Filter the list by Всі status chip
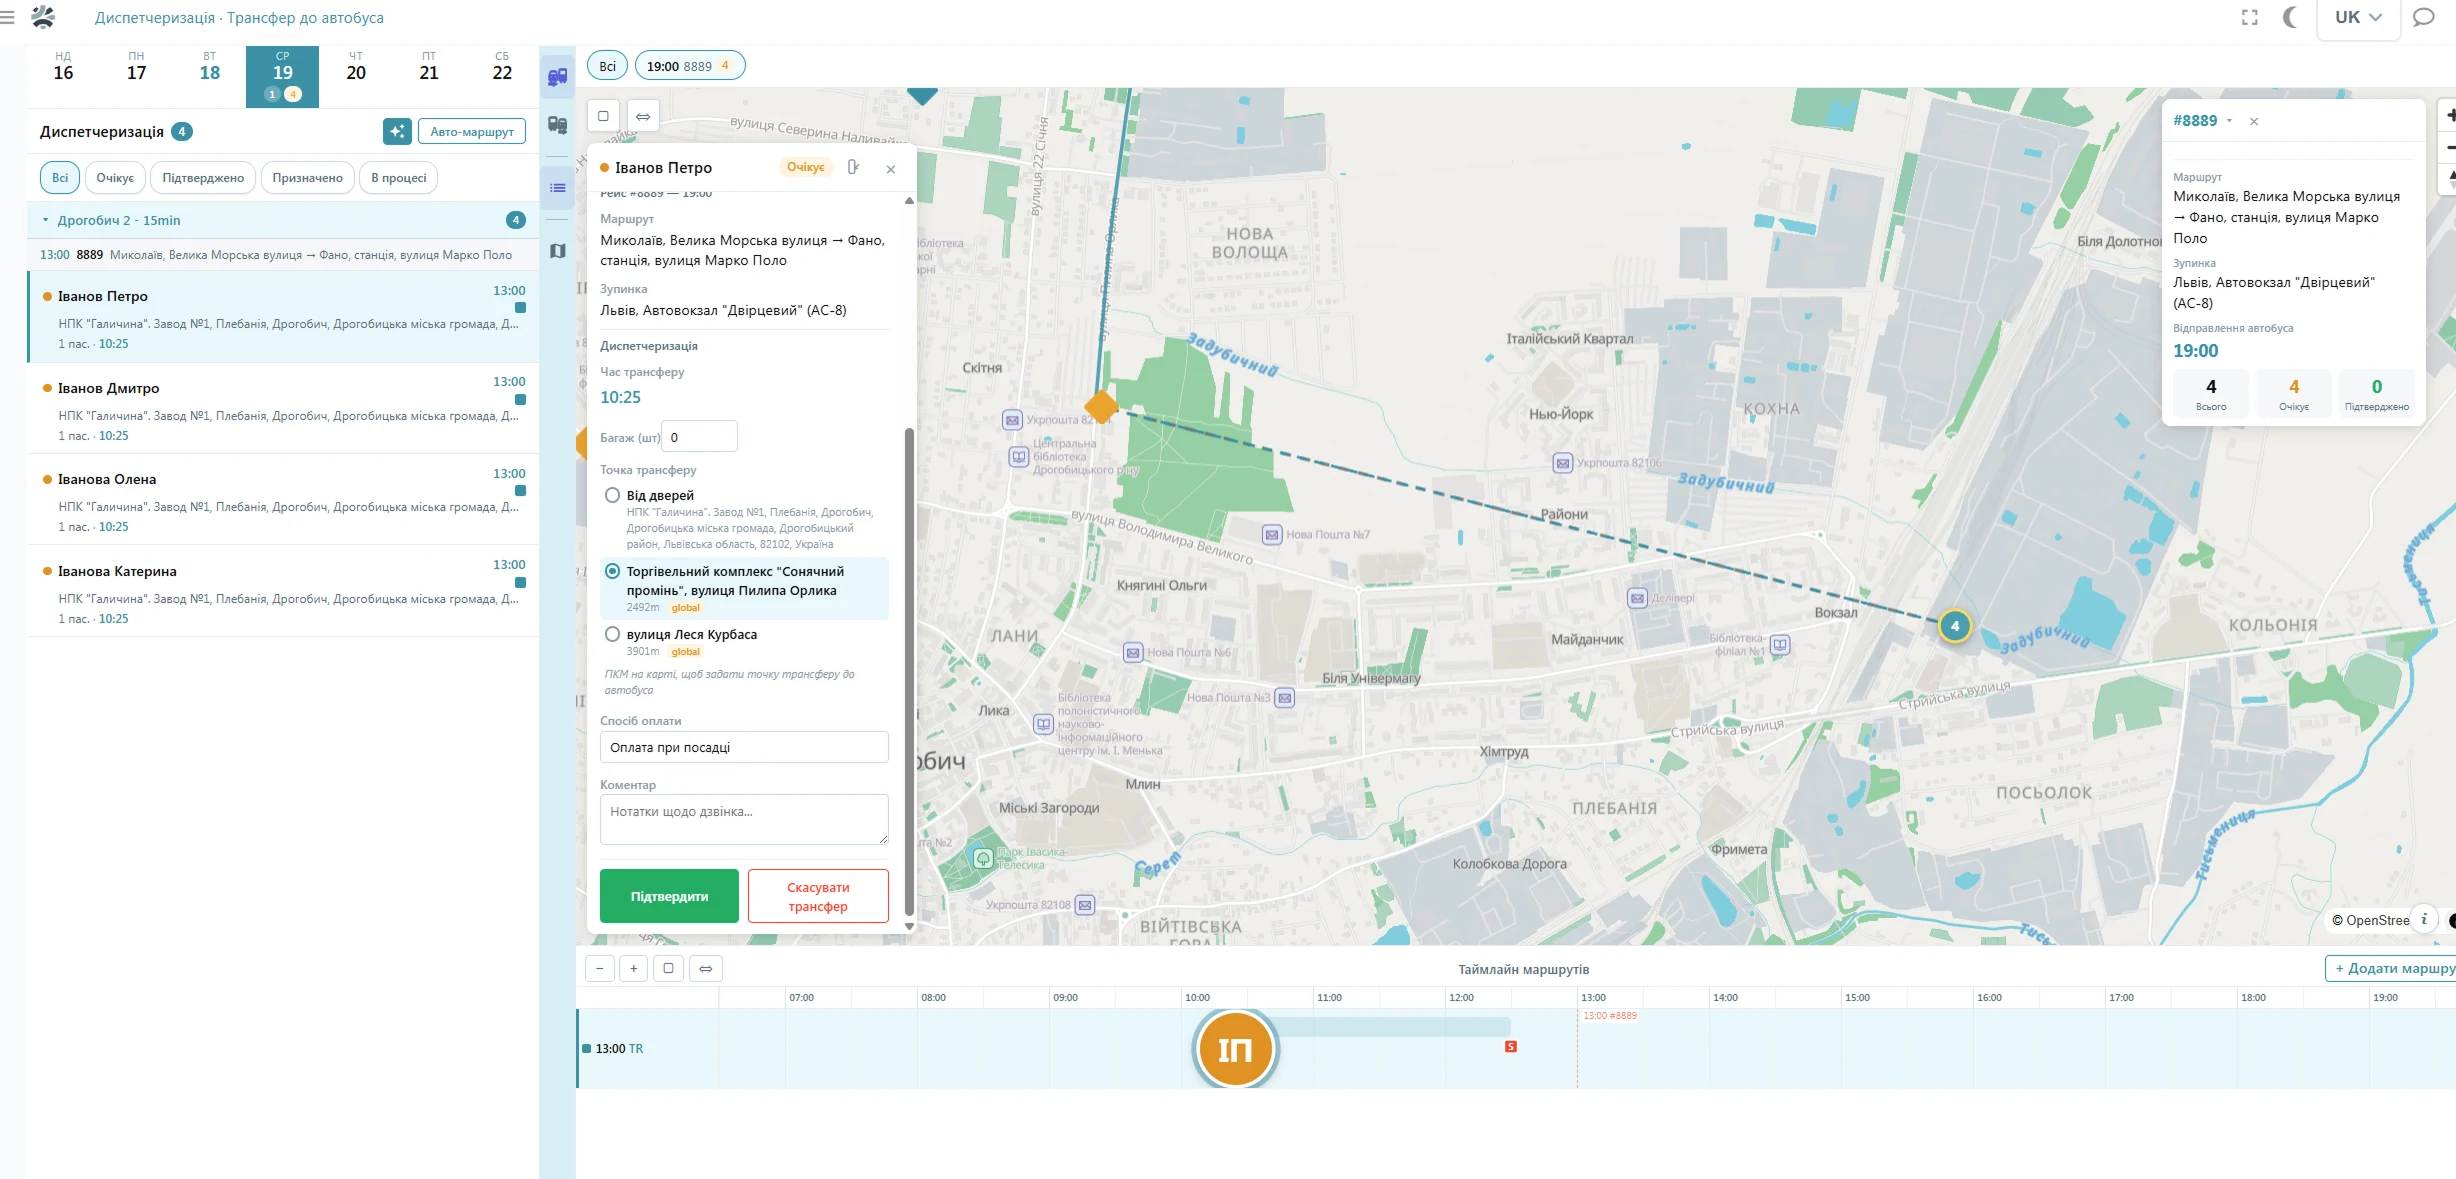The height and width of the screenshot is (1179, 2456). pos(60,178)
